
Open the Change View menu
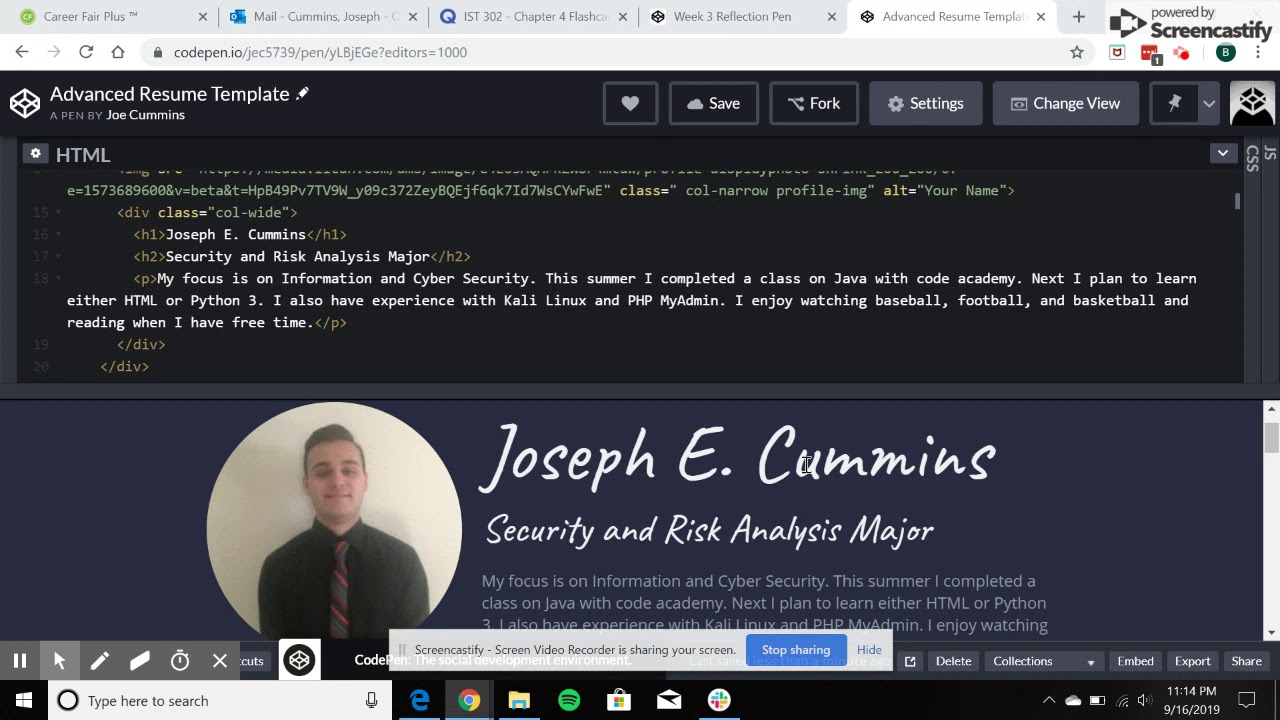coord(1065,103)
